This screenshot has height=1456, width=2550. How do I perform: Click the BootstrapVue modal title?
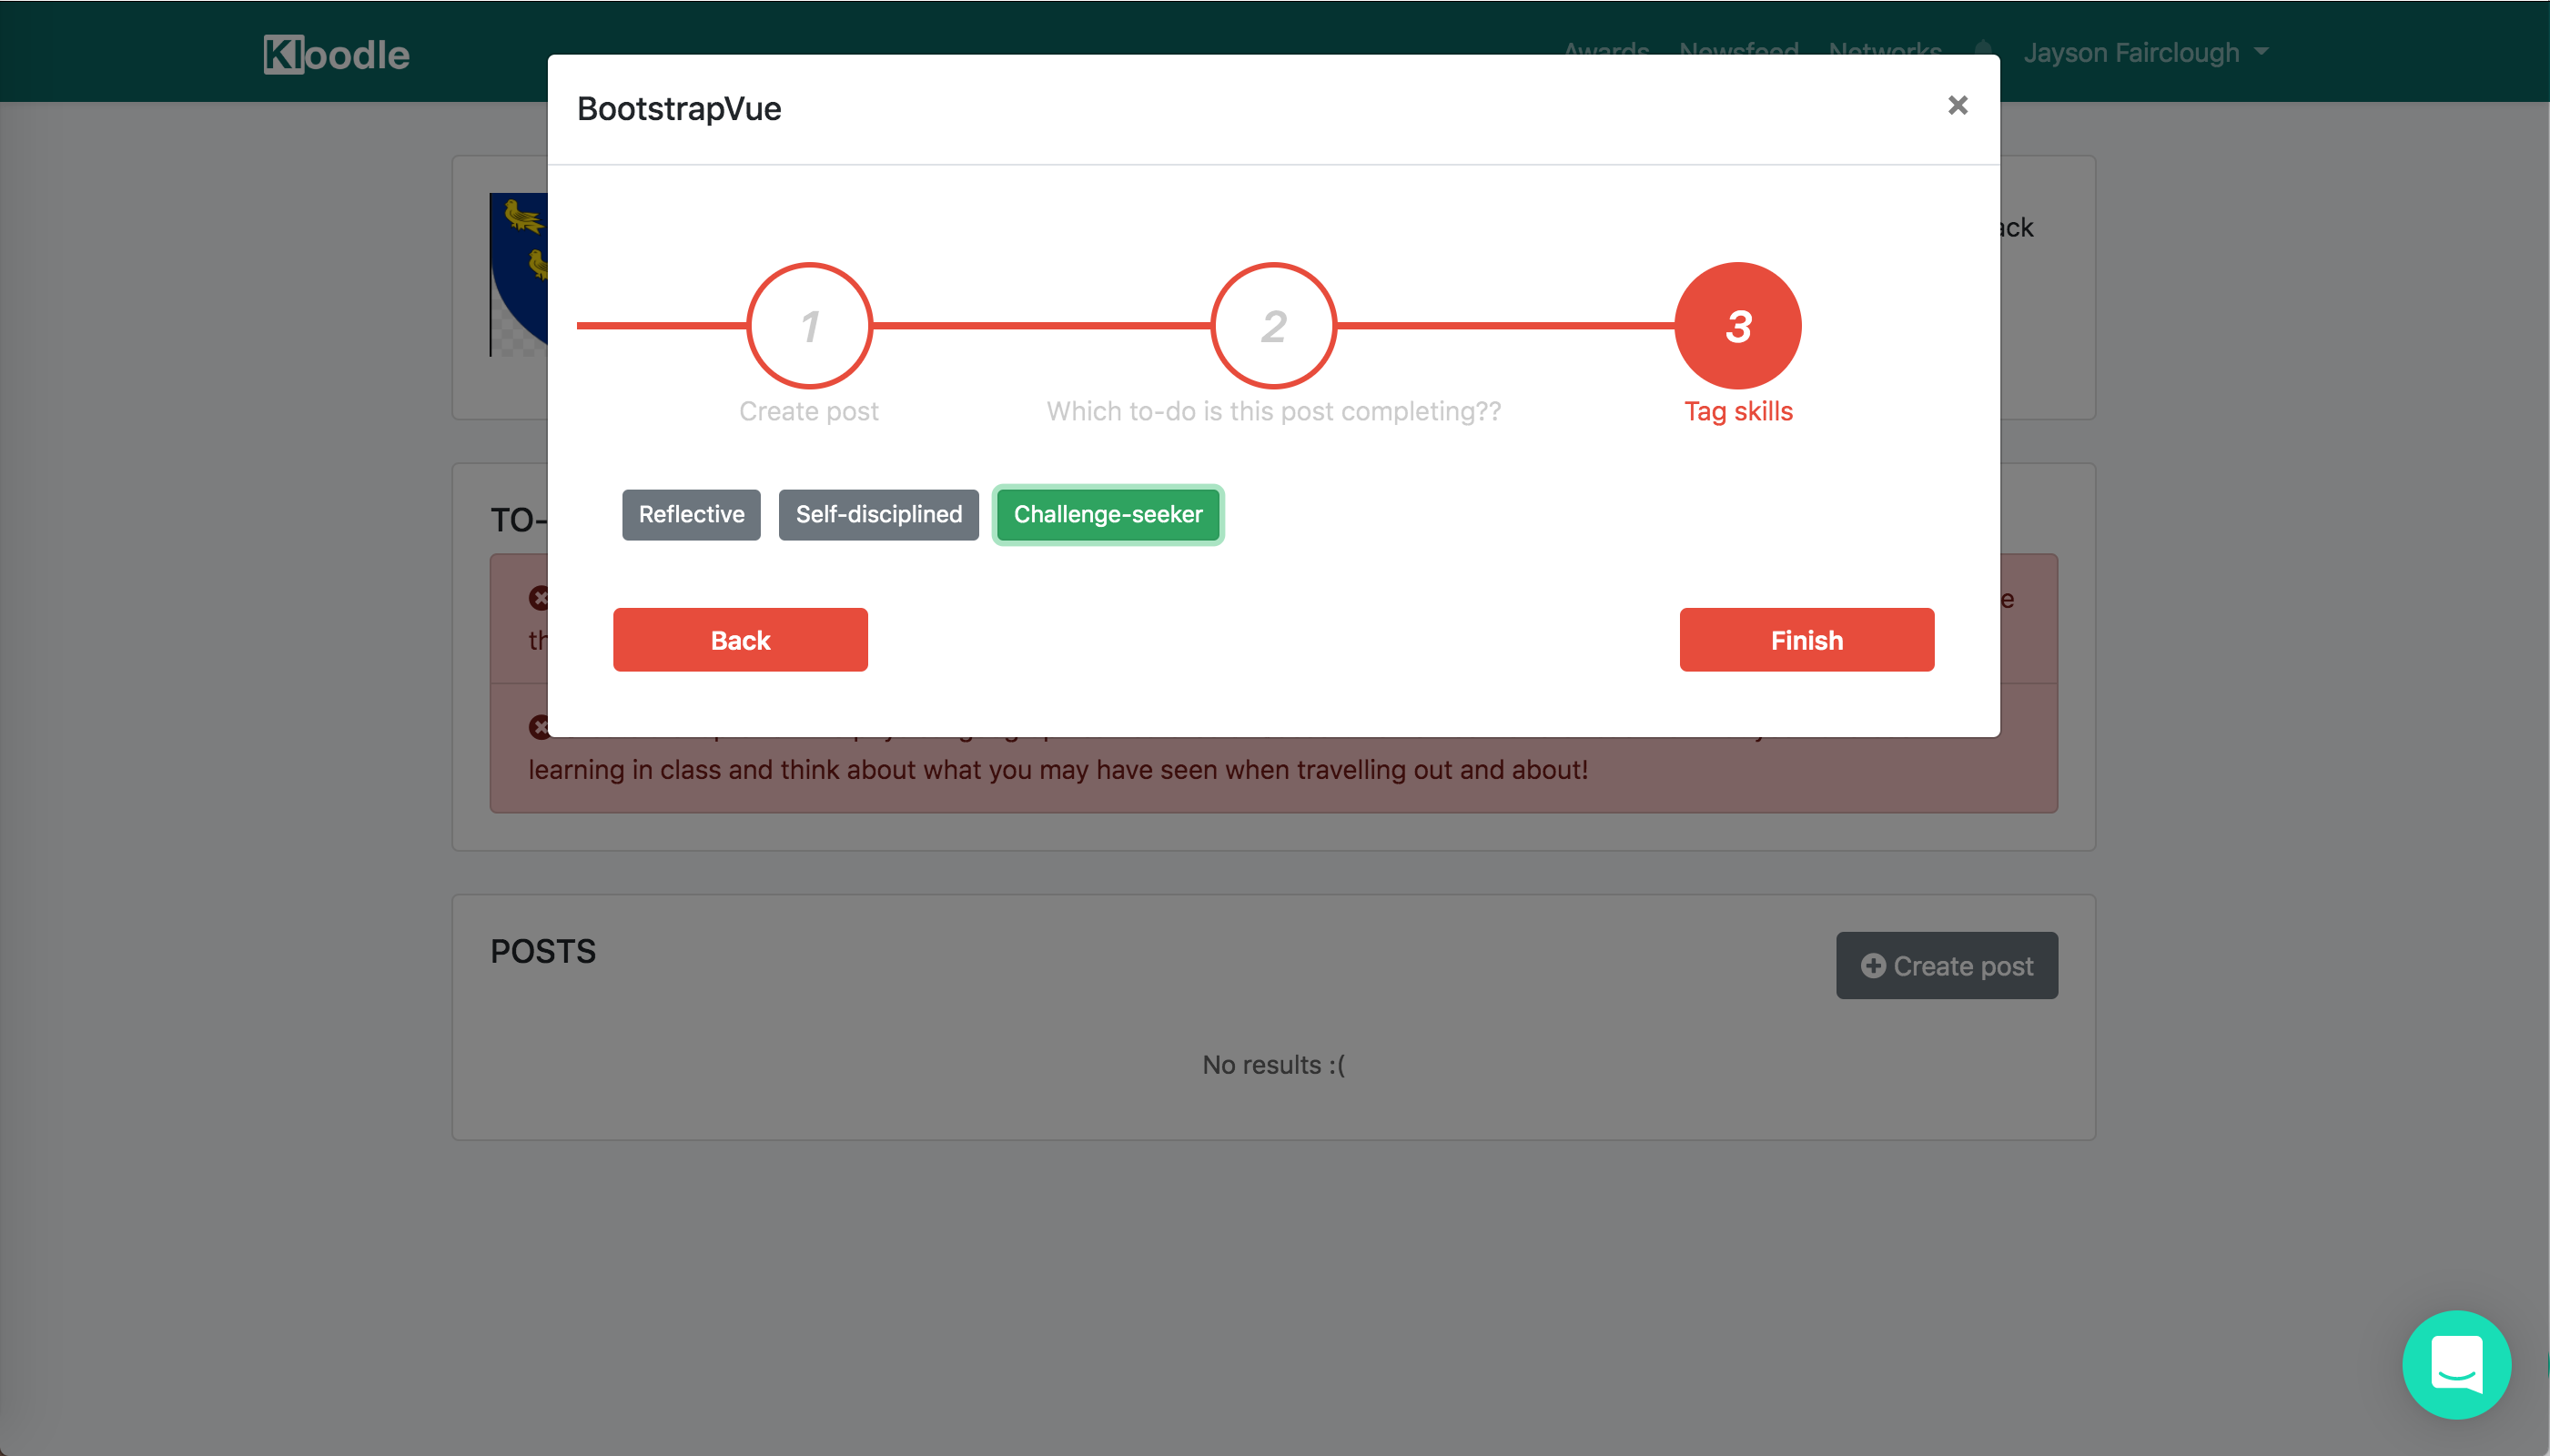point(679,108)
